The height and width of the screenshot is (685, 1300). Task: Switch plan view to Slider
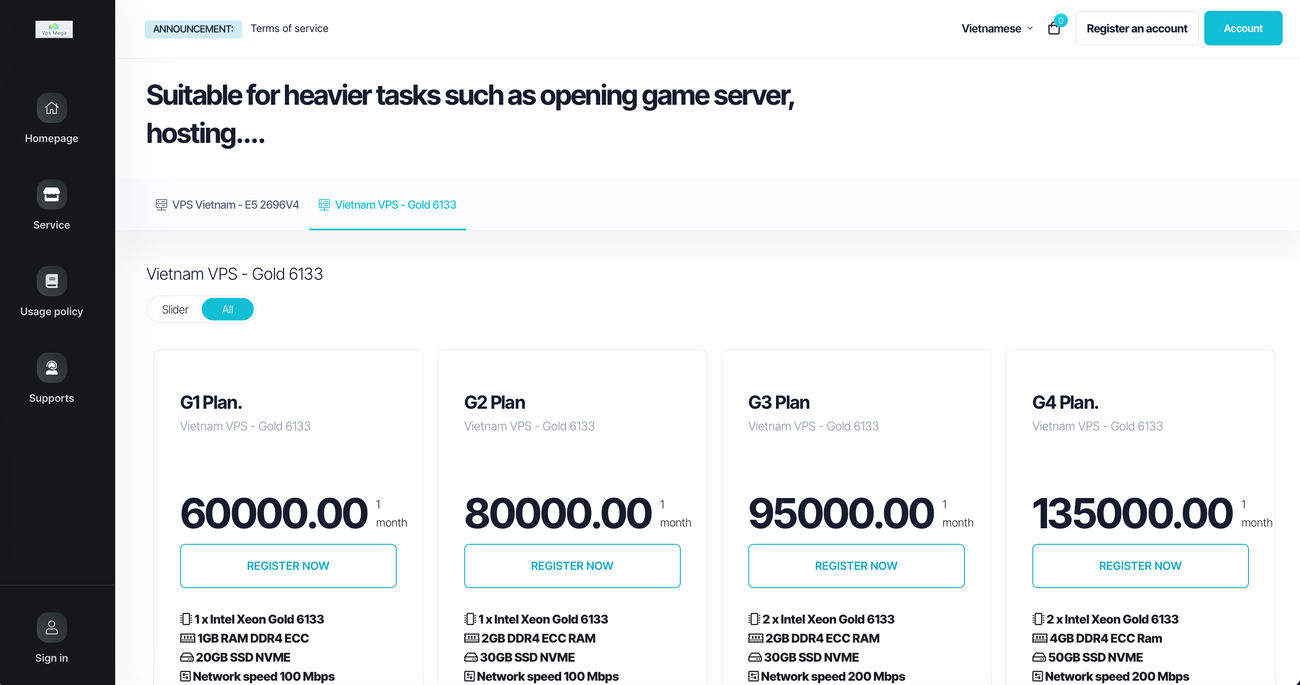tap(175, 310)
